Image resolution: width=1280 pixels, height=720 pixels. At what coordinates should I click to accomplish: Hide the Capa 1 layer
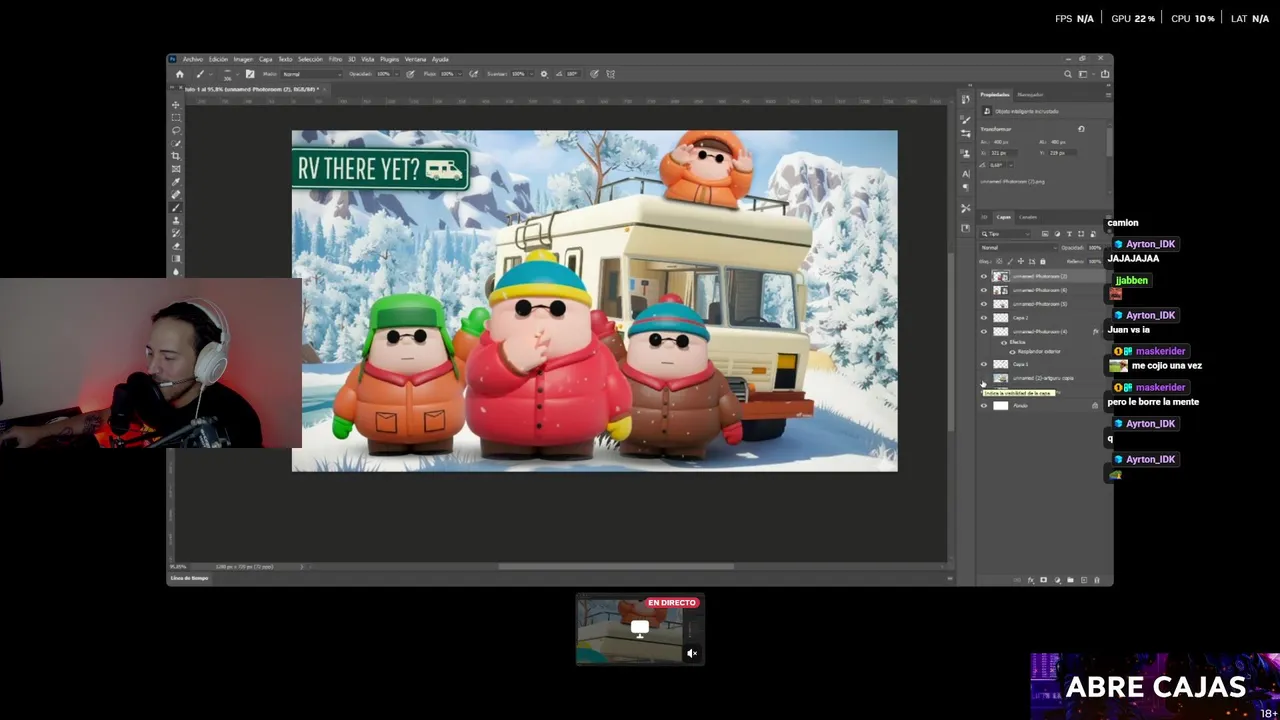click(983, 364)
